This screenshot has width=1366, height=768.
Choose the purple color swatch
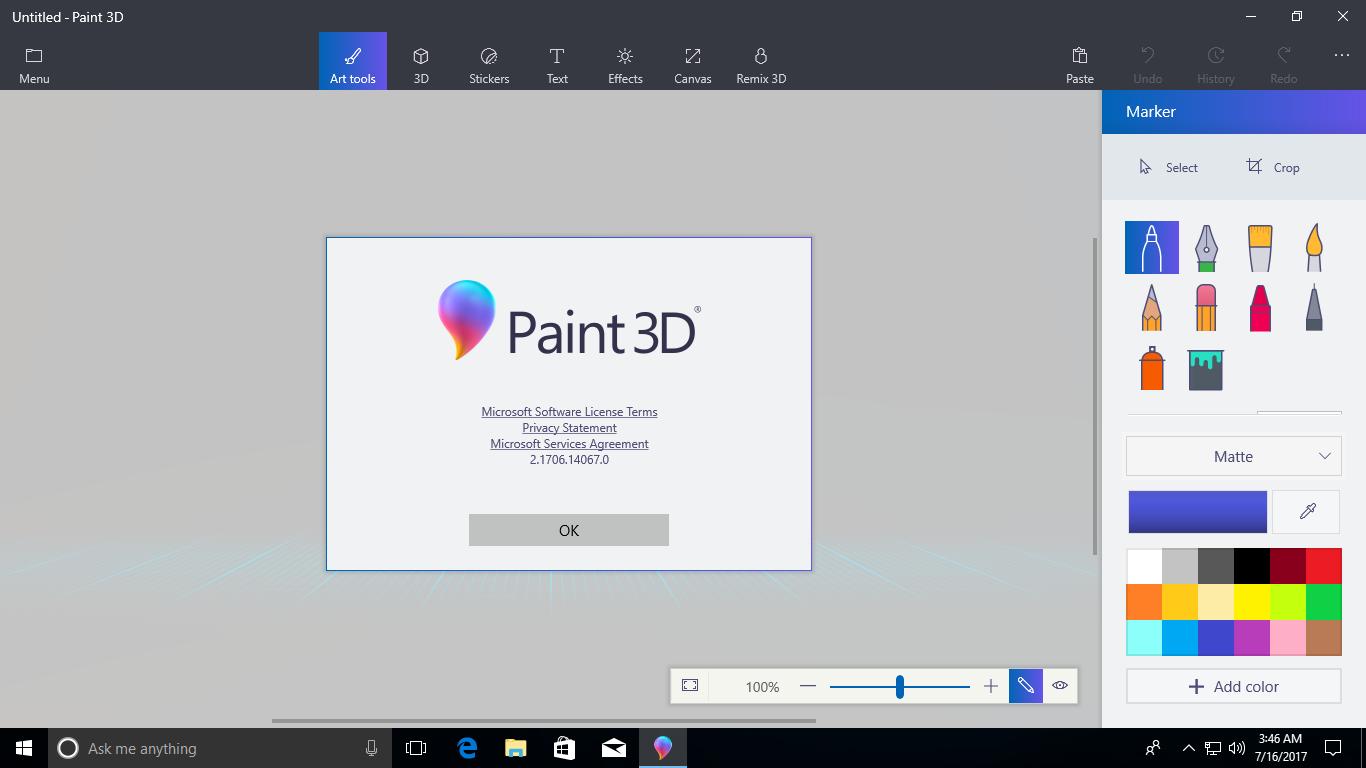[1252, 638]
